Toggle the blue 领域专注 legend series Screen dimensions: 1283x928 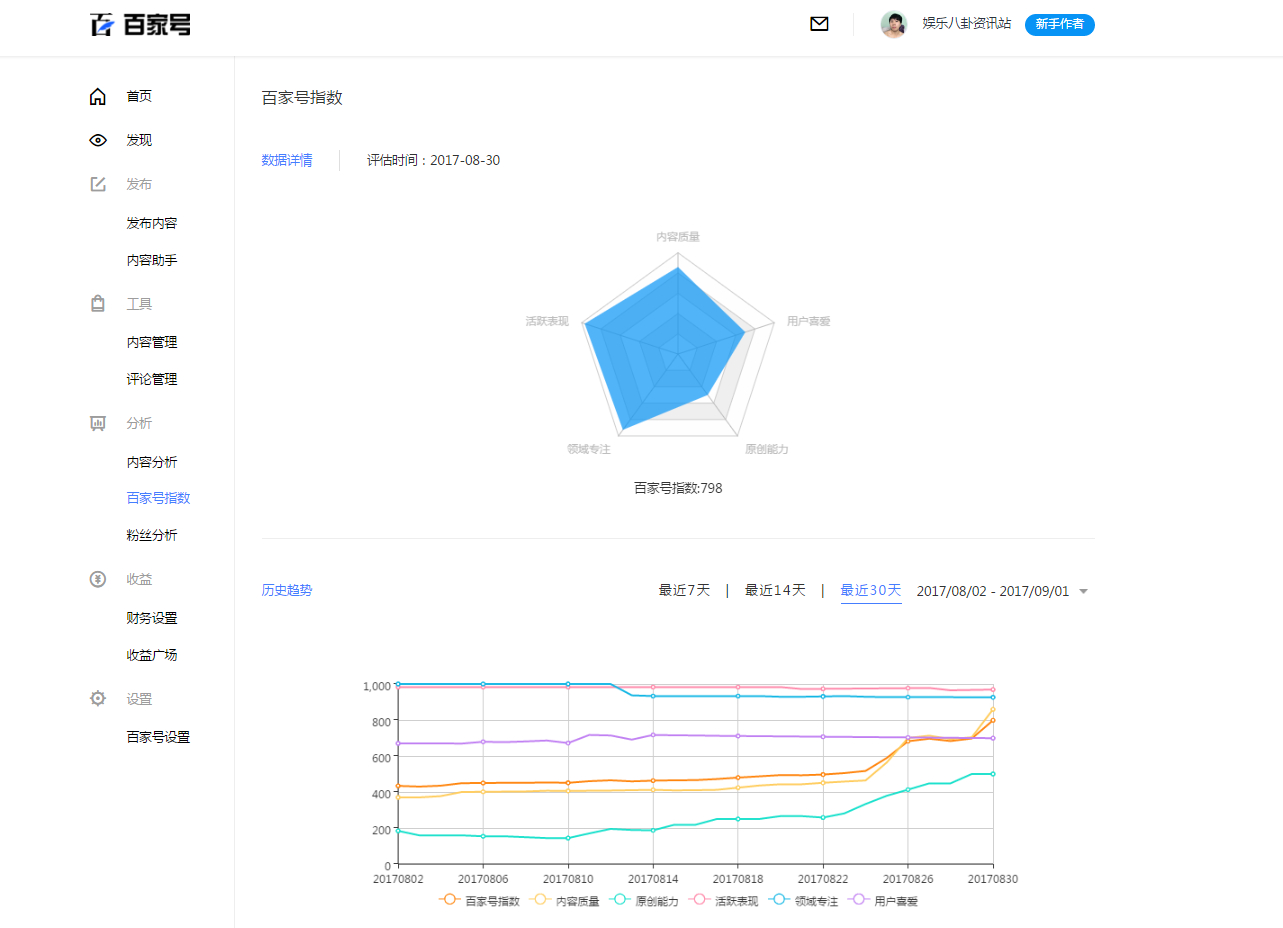(x=803, y=901)
